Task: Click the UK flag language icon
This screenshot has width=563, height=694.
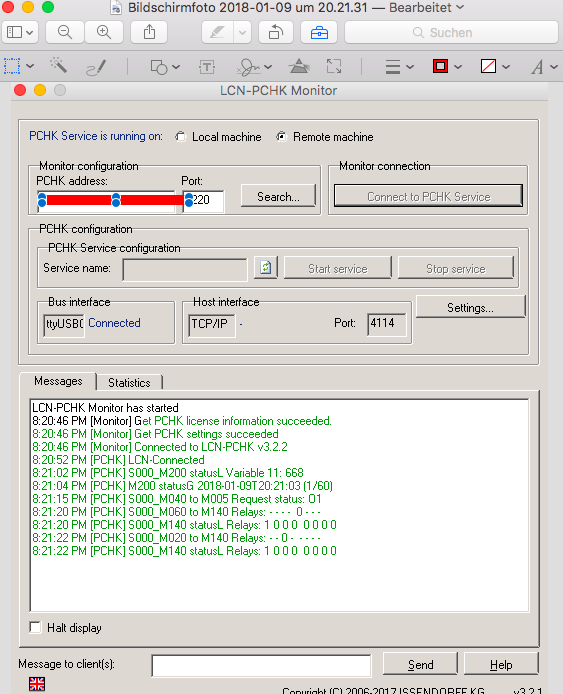Action: (37, 684)
